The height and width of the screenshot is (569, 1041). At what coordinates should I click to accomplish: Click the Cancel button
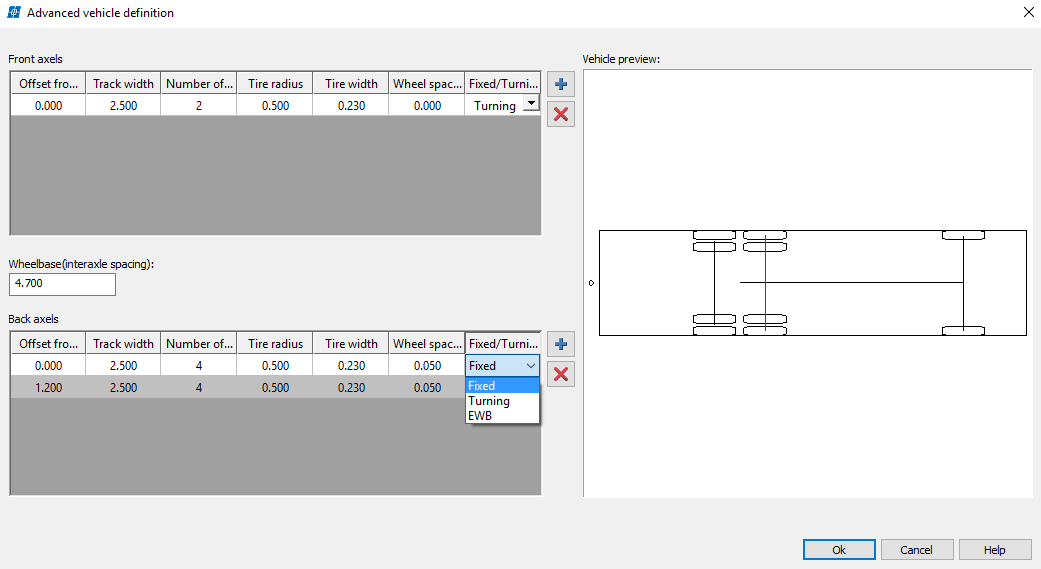tap(916, 550)
